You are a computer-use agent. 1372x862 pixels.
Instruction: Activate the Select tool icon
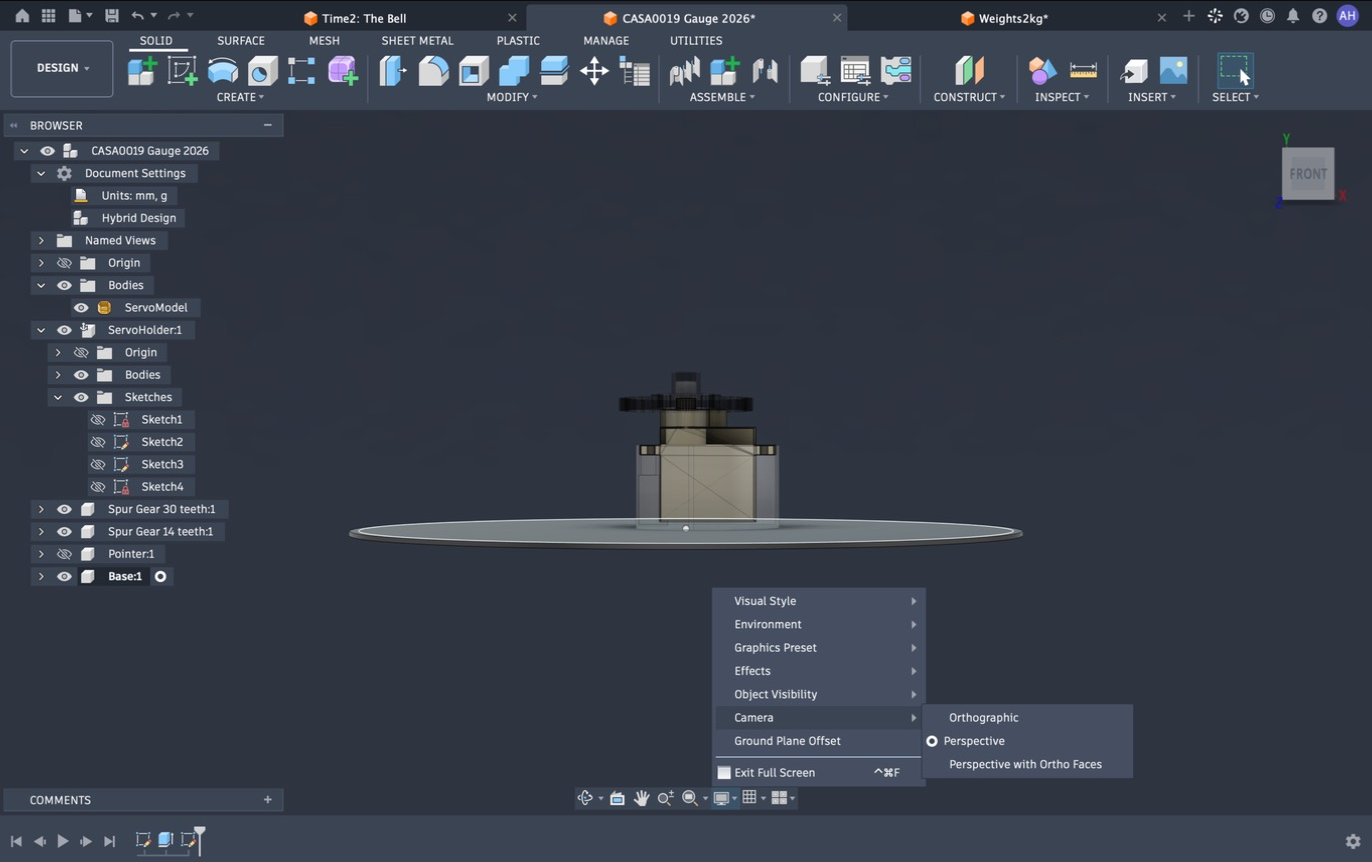[x=1235, y=70]
